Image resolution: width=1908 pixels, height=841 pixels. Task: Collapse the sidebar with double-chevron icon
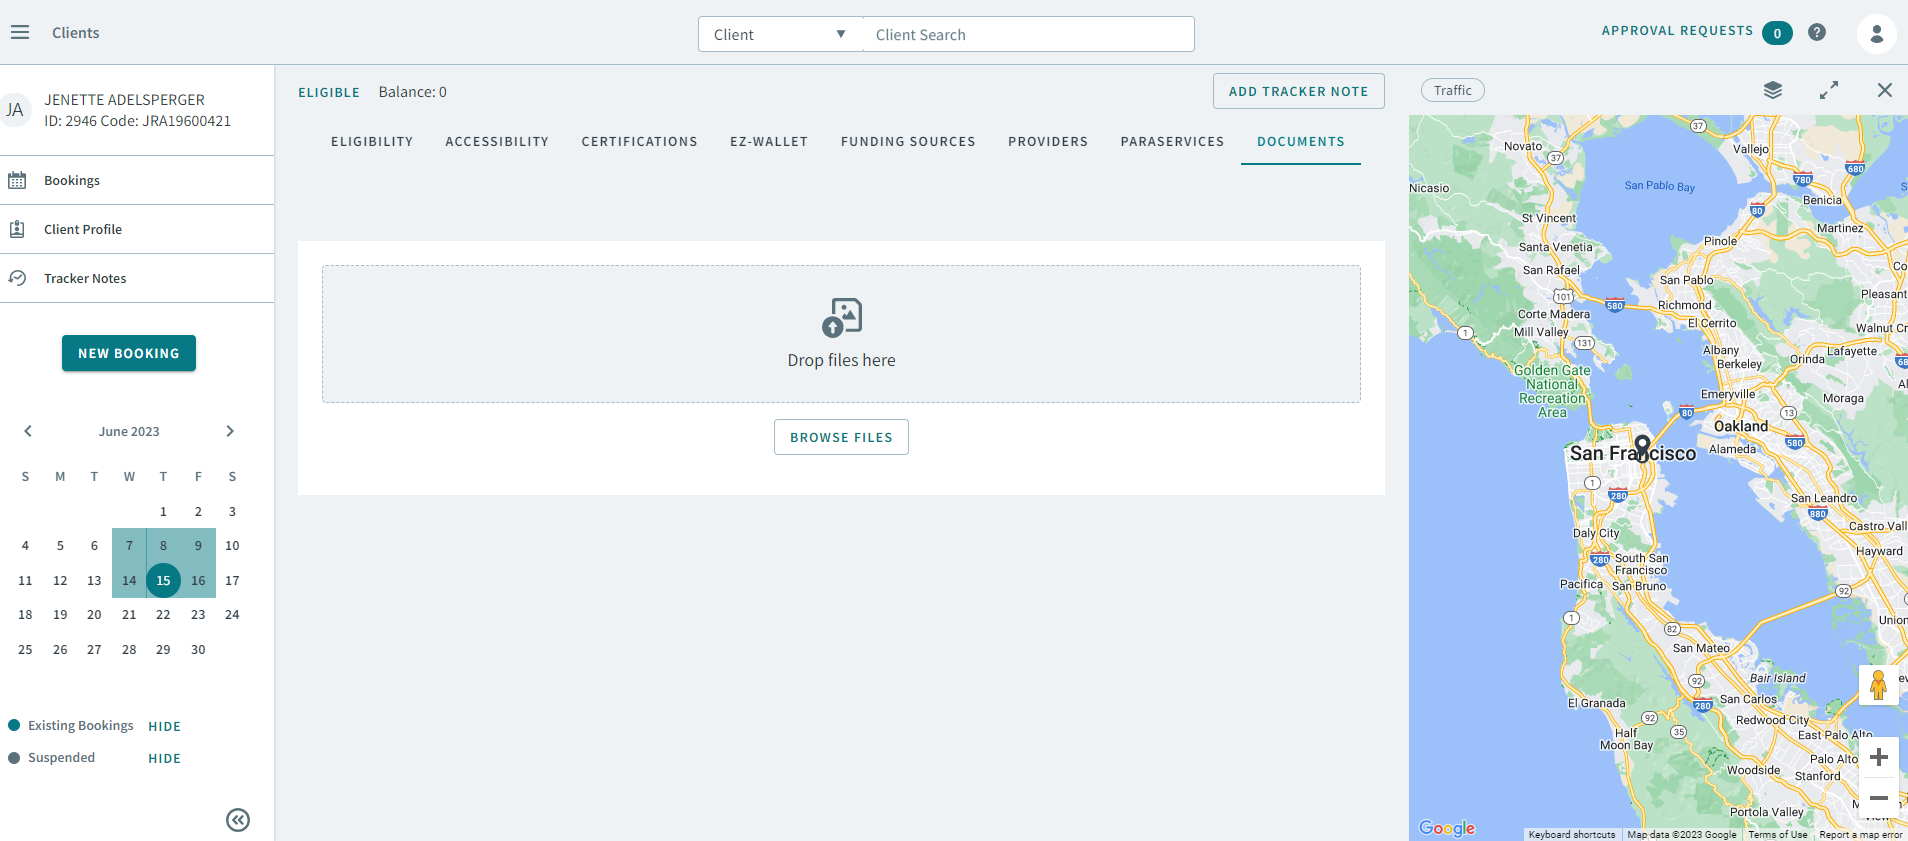point(238,820)
